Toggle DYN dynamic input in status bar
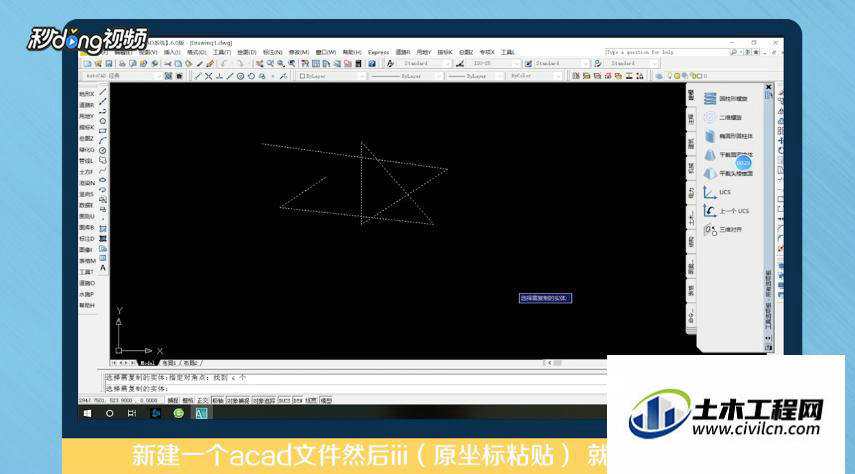Viewport: 855px width, 474px height. tap(298, 400)
